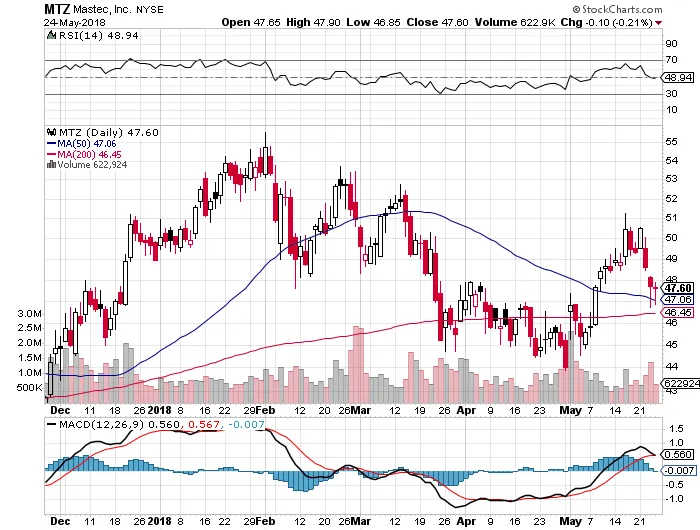Image resolution: width=700 pixels, height=530 pixels.
Task: Click the boxed -0.007 histogram tag on right axis
Action: coord(679,470)
